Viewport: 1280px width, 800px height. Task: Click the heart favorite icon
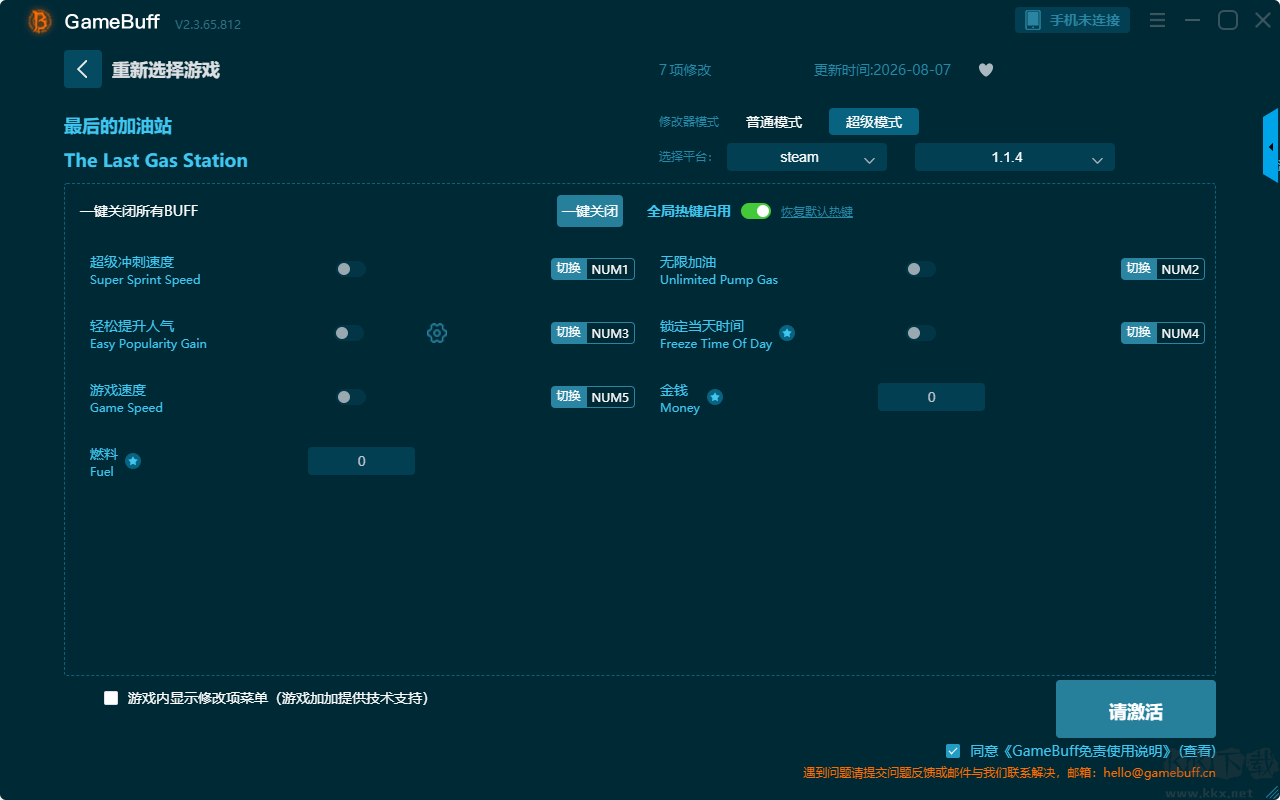(986, 70)
